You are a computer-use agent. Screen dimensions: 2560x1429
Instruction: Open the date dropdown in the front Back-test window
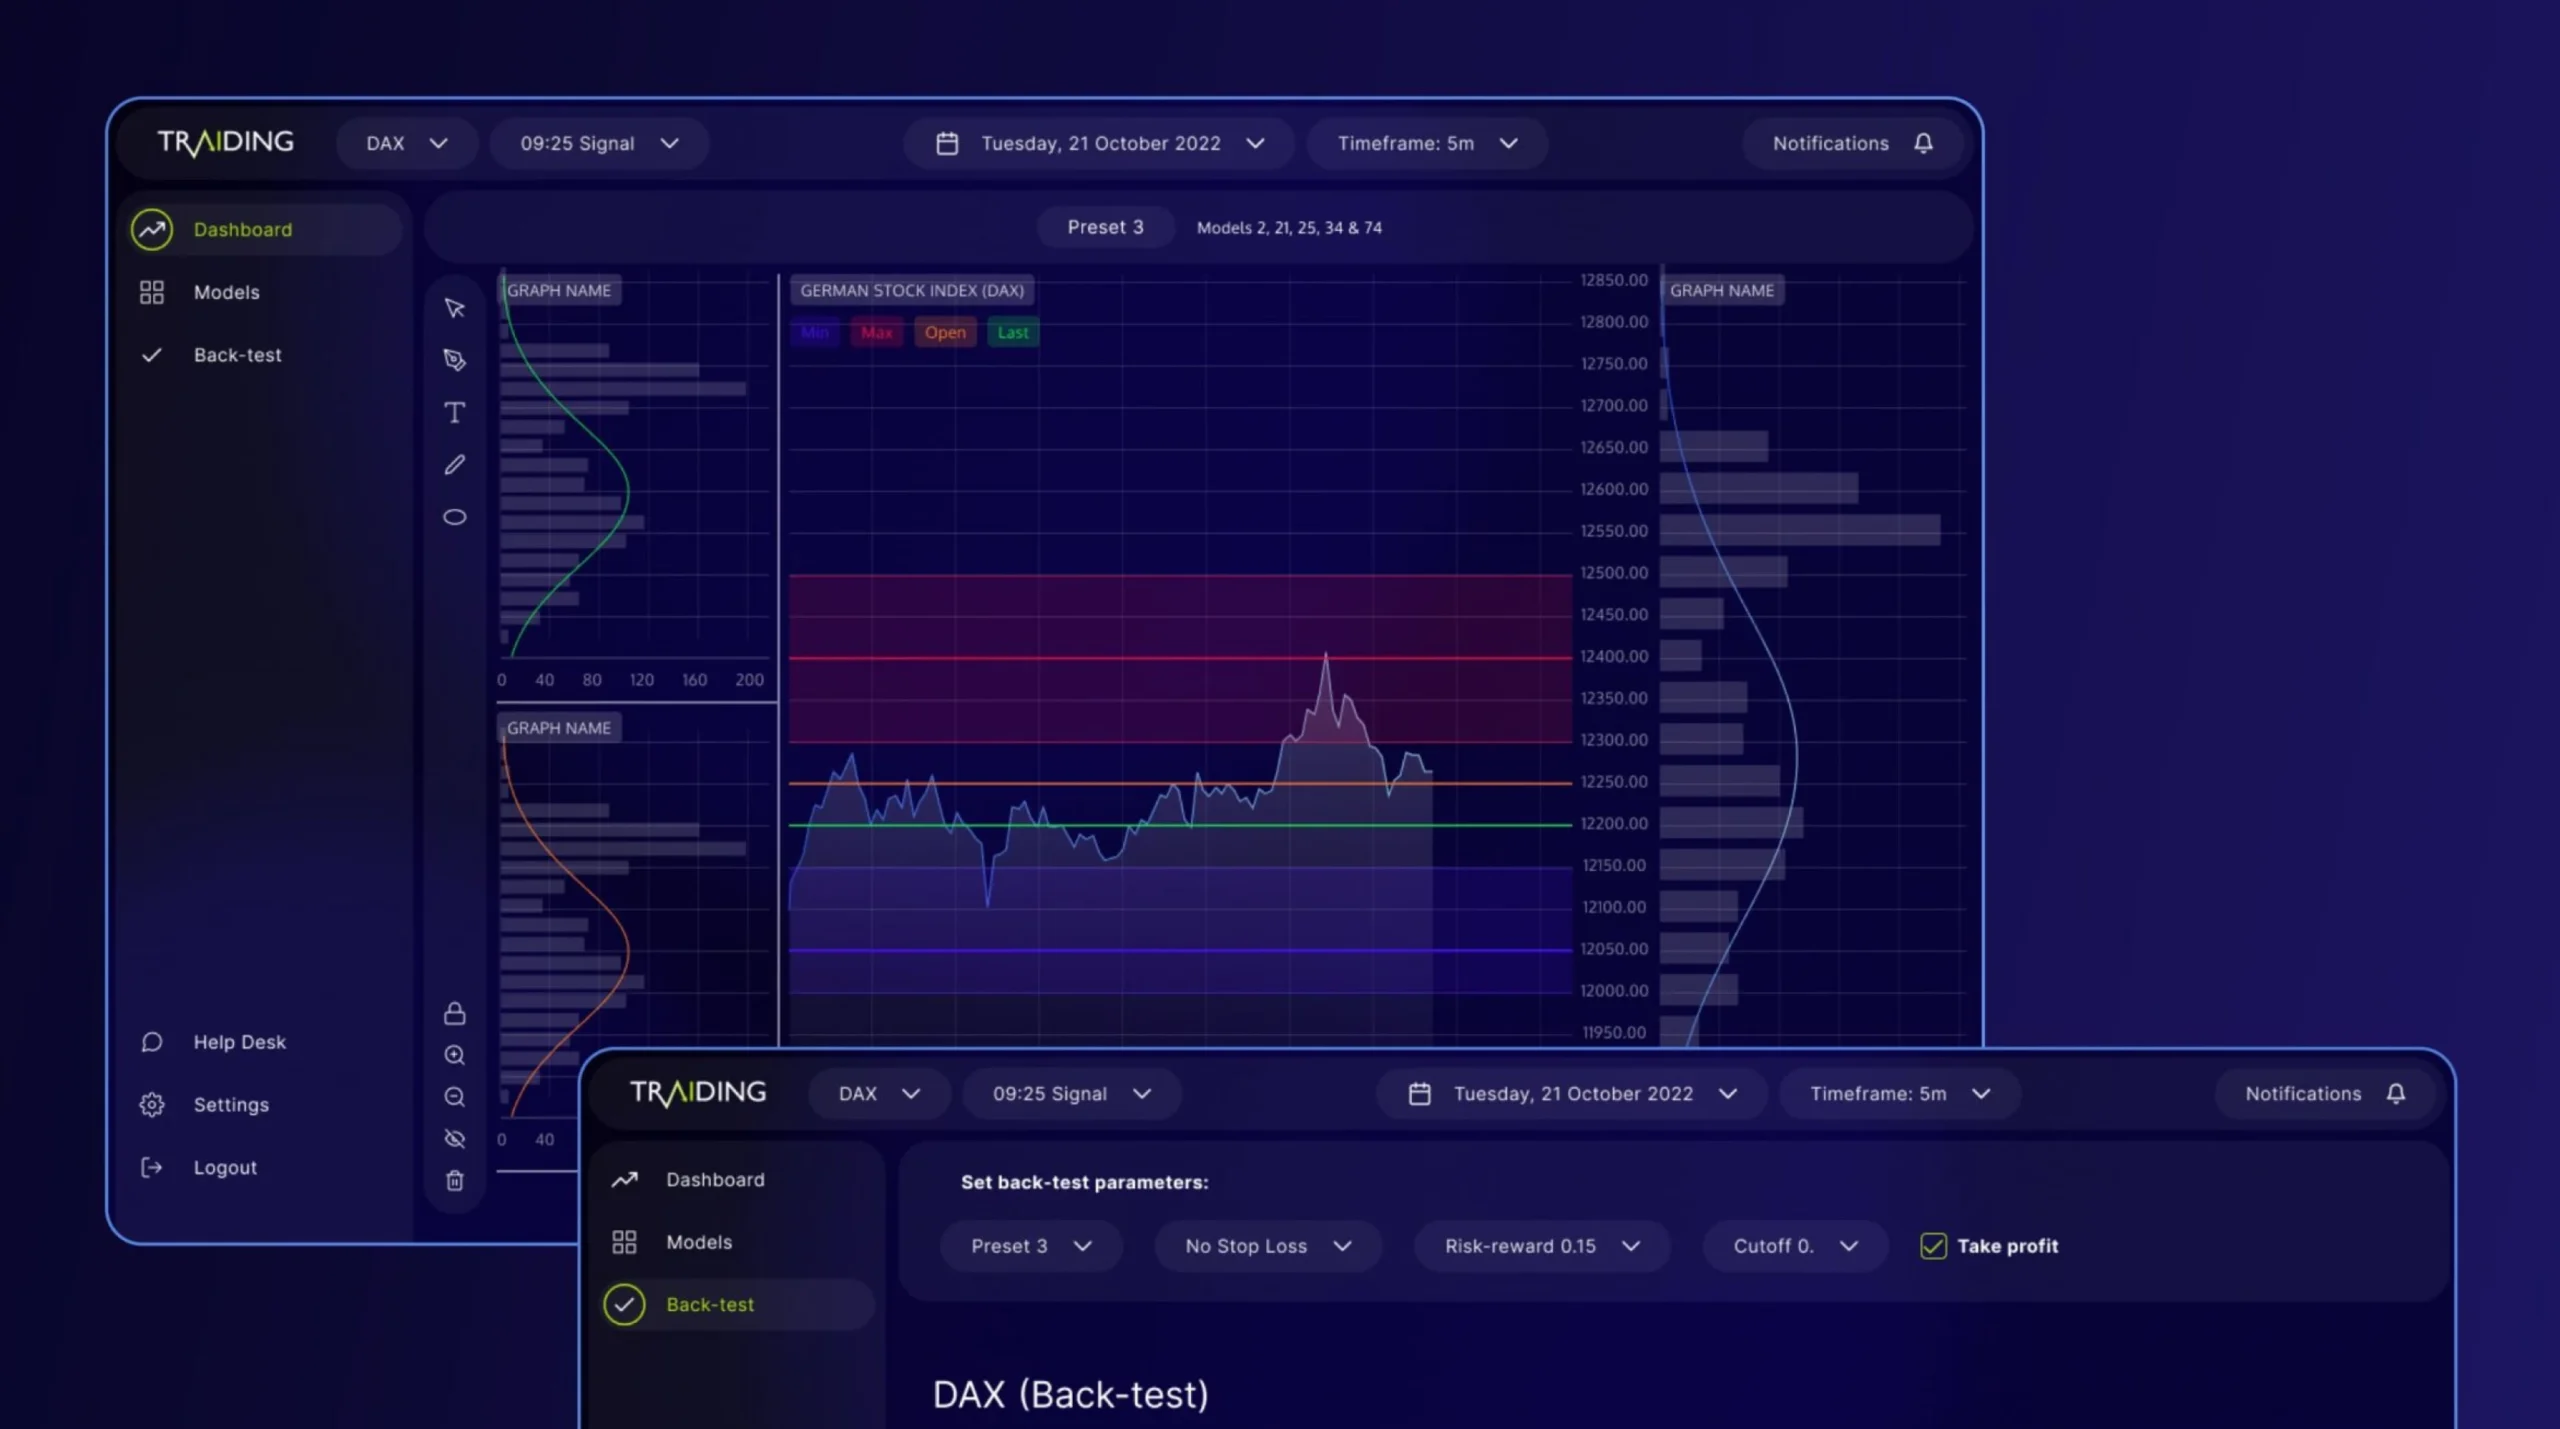pos(1573,1093)
